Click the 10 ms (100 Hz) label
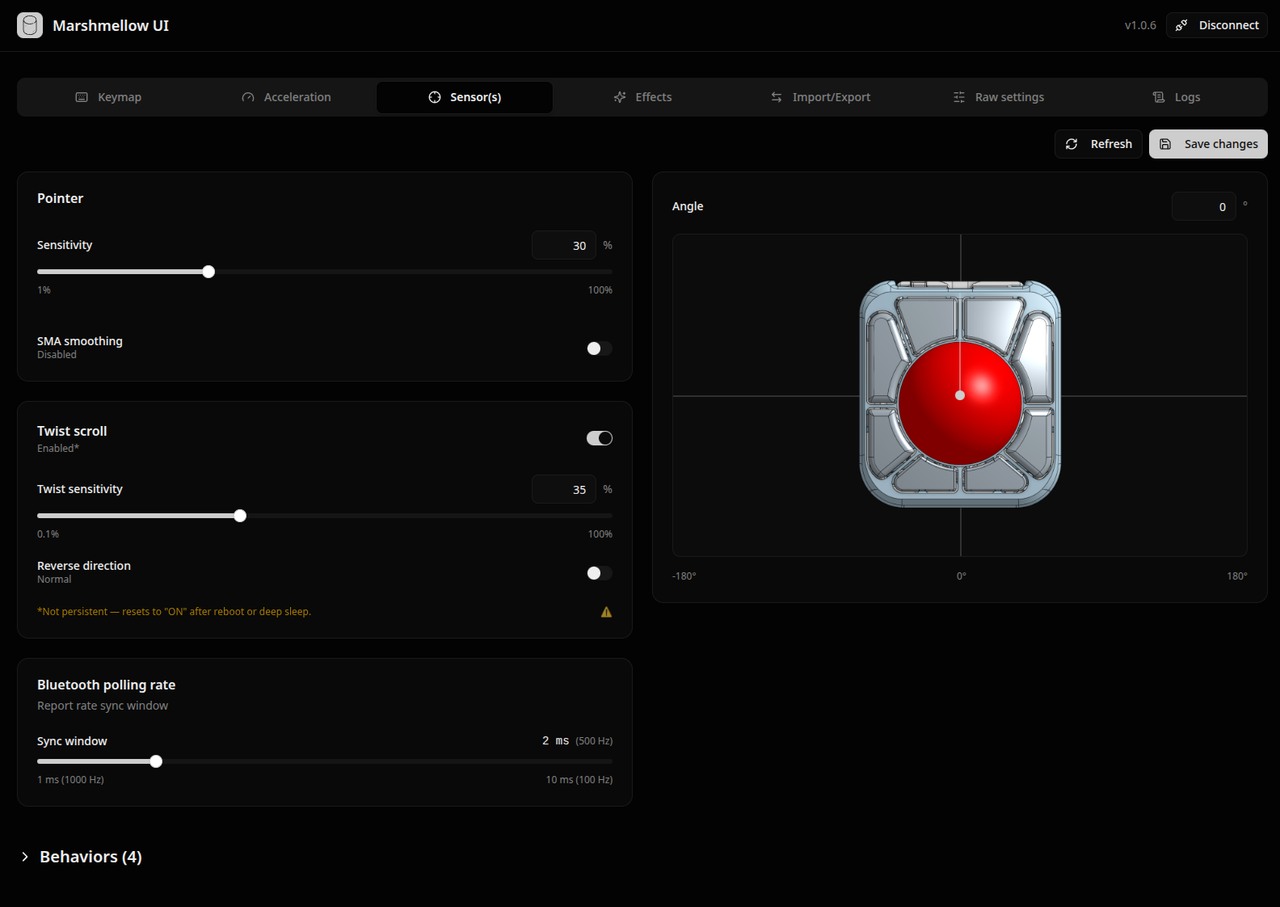 click(579, 779)
